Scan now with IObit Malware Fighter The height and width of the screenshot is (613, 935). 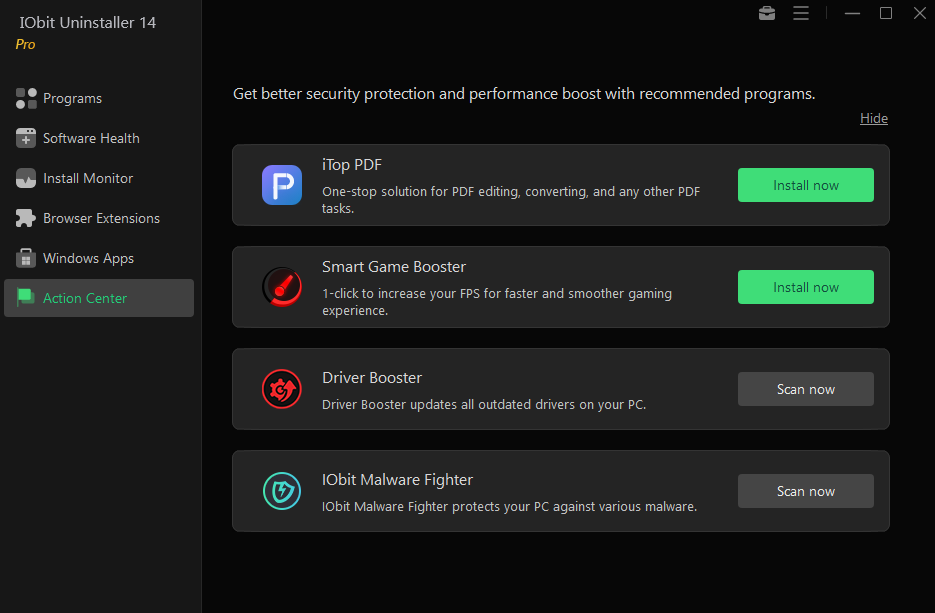click(806, 491)
